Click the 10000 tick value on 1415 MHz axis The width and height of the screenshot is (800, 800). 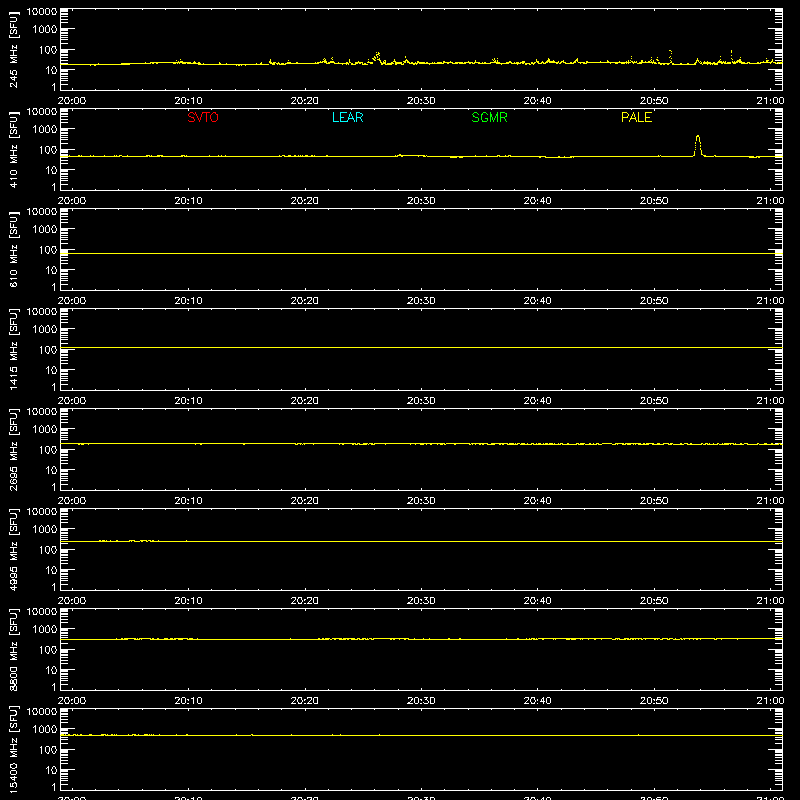tap(42, 312)
